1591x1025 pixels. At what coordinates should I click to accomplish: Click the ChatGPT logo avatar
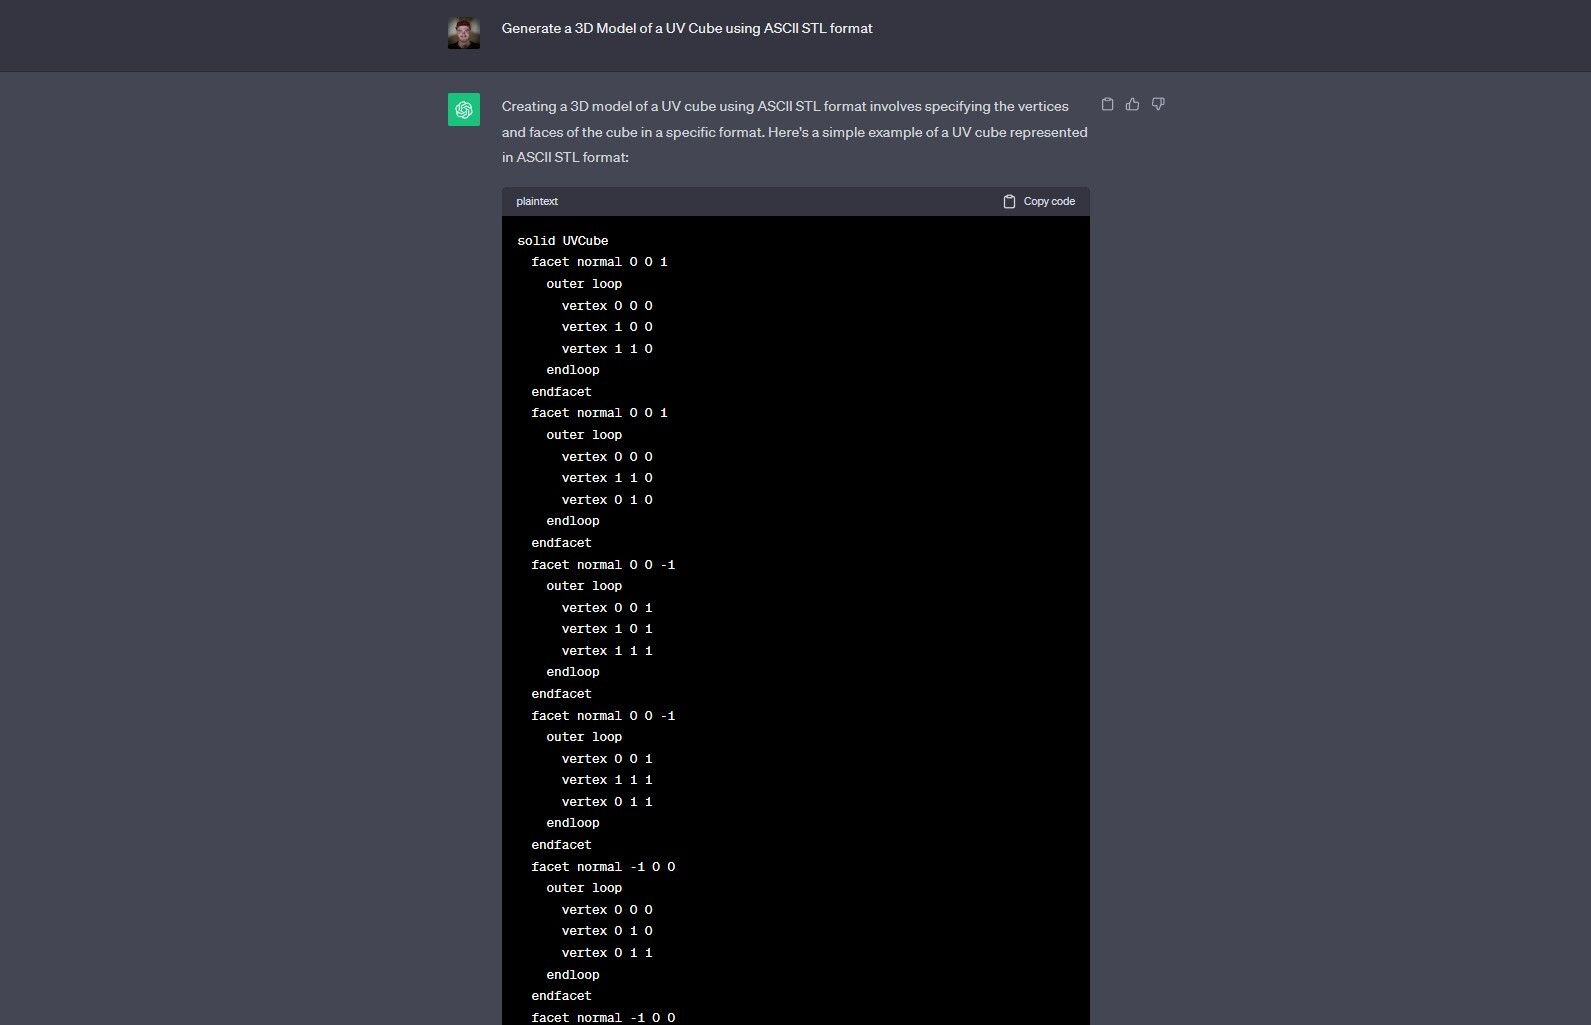[x=464, y=110]
